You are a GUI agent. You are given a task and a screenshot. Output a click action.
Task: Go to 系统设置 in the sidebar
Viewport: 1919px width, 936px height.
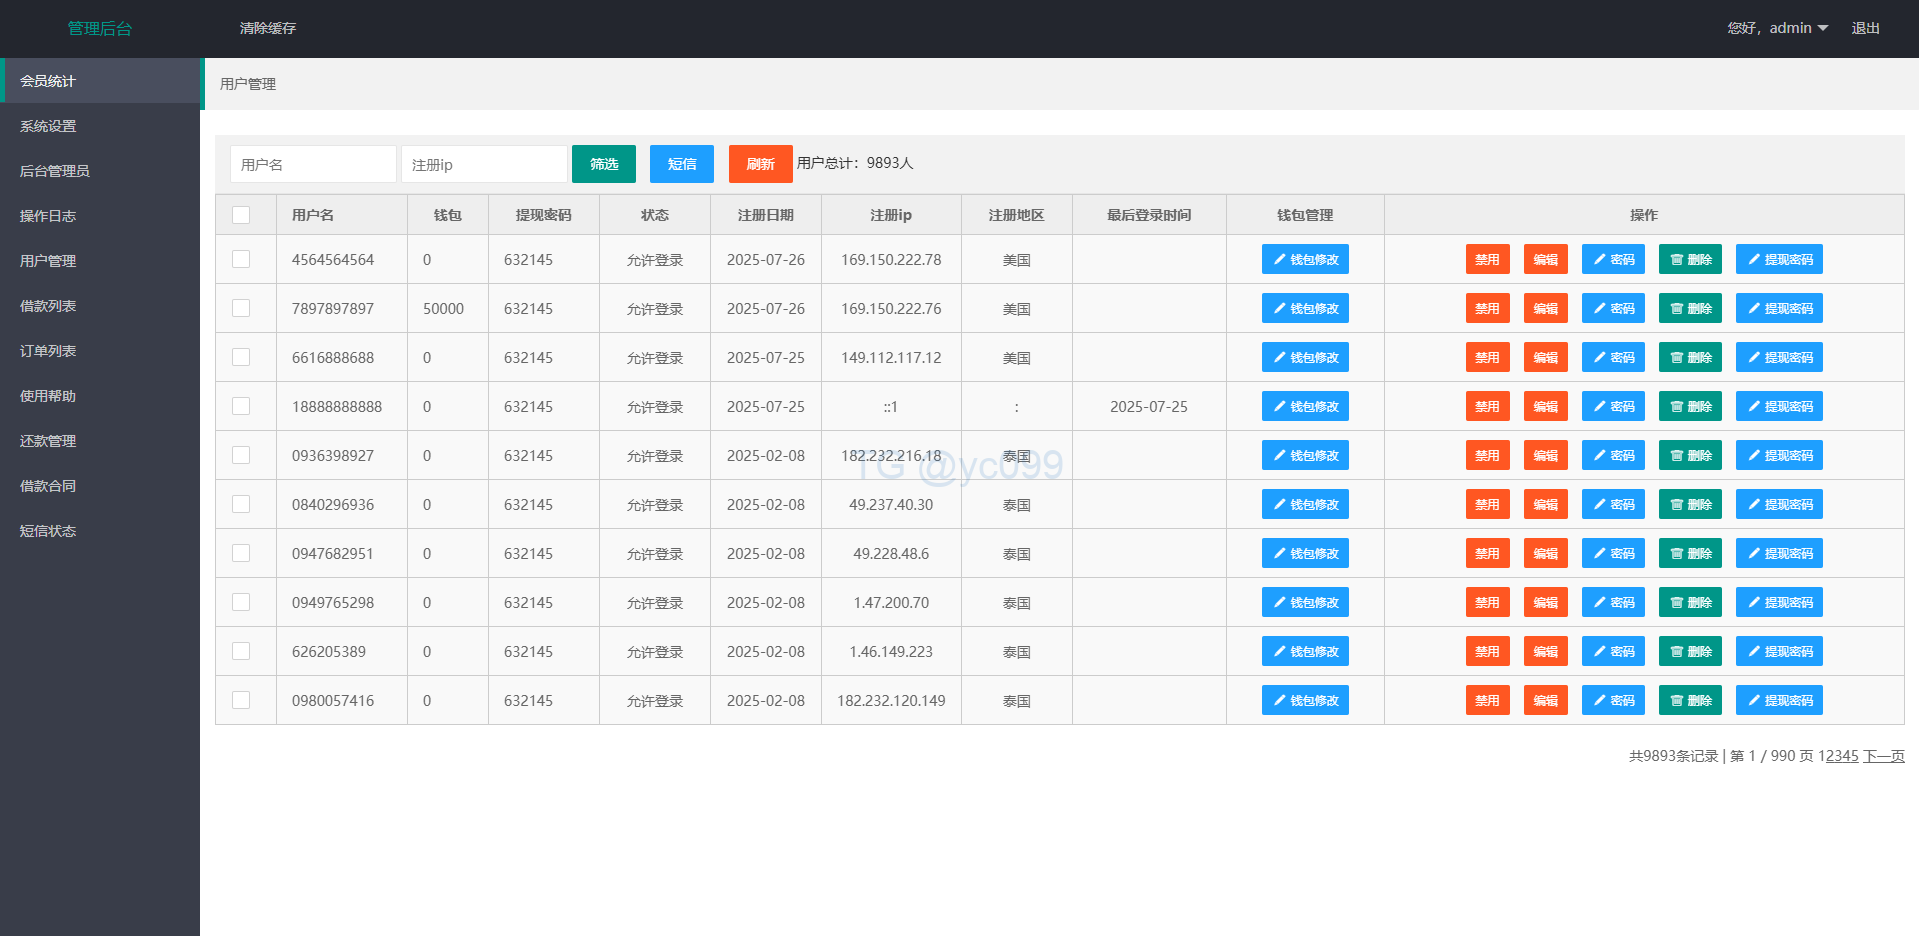pyautogui.click(x=48, y=126)
